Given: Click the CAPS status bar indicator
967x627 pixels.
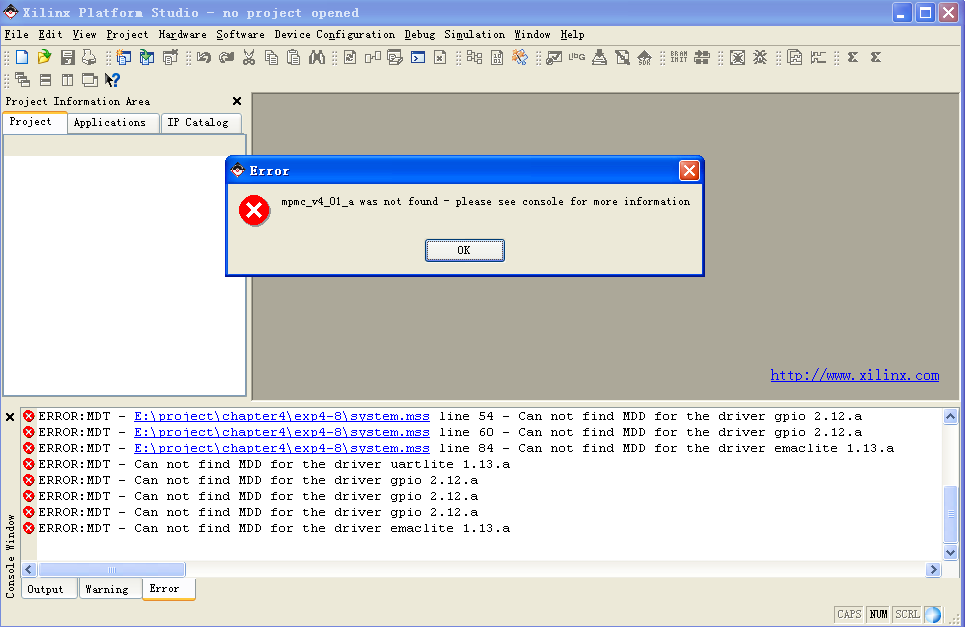Looking at the screenshot, I should click(849, 614).
